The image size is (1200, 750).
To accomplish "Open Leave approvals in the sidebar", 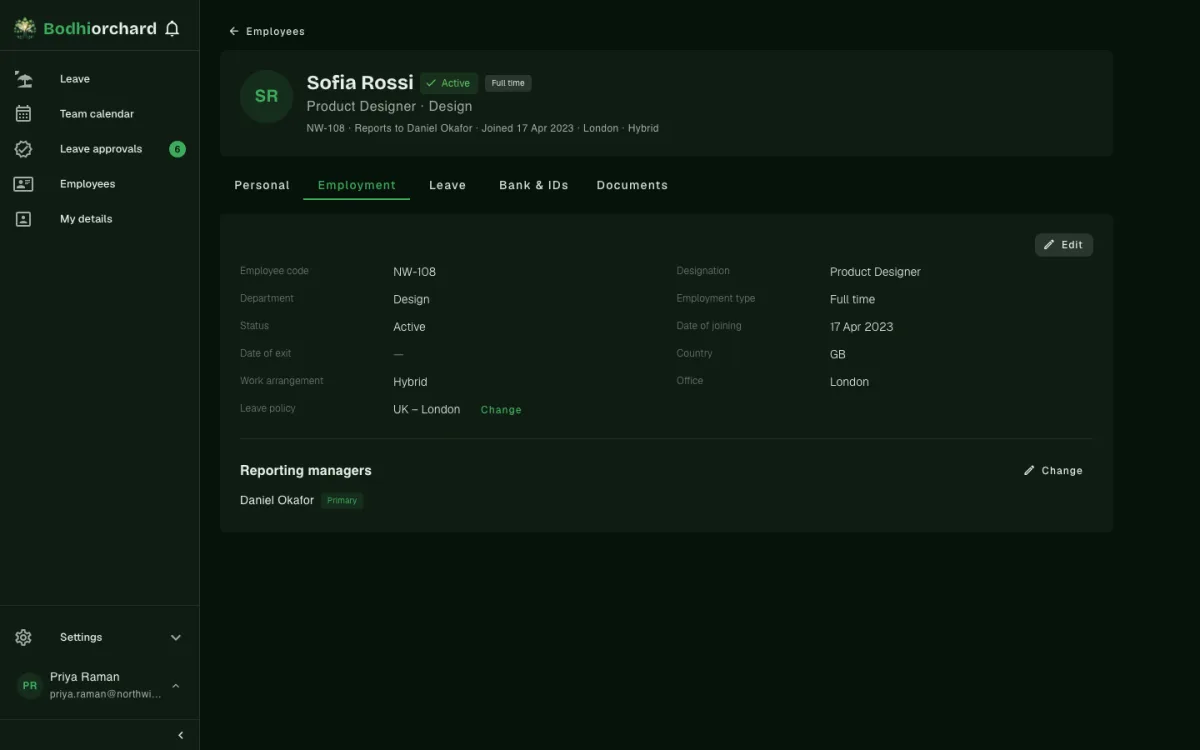I will (100, 149).
